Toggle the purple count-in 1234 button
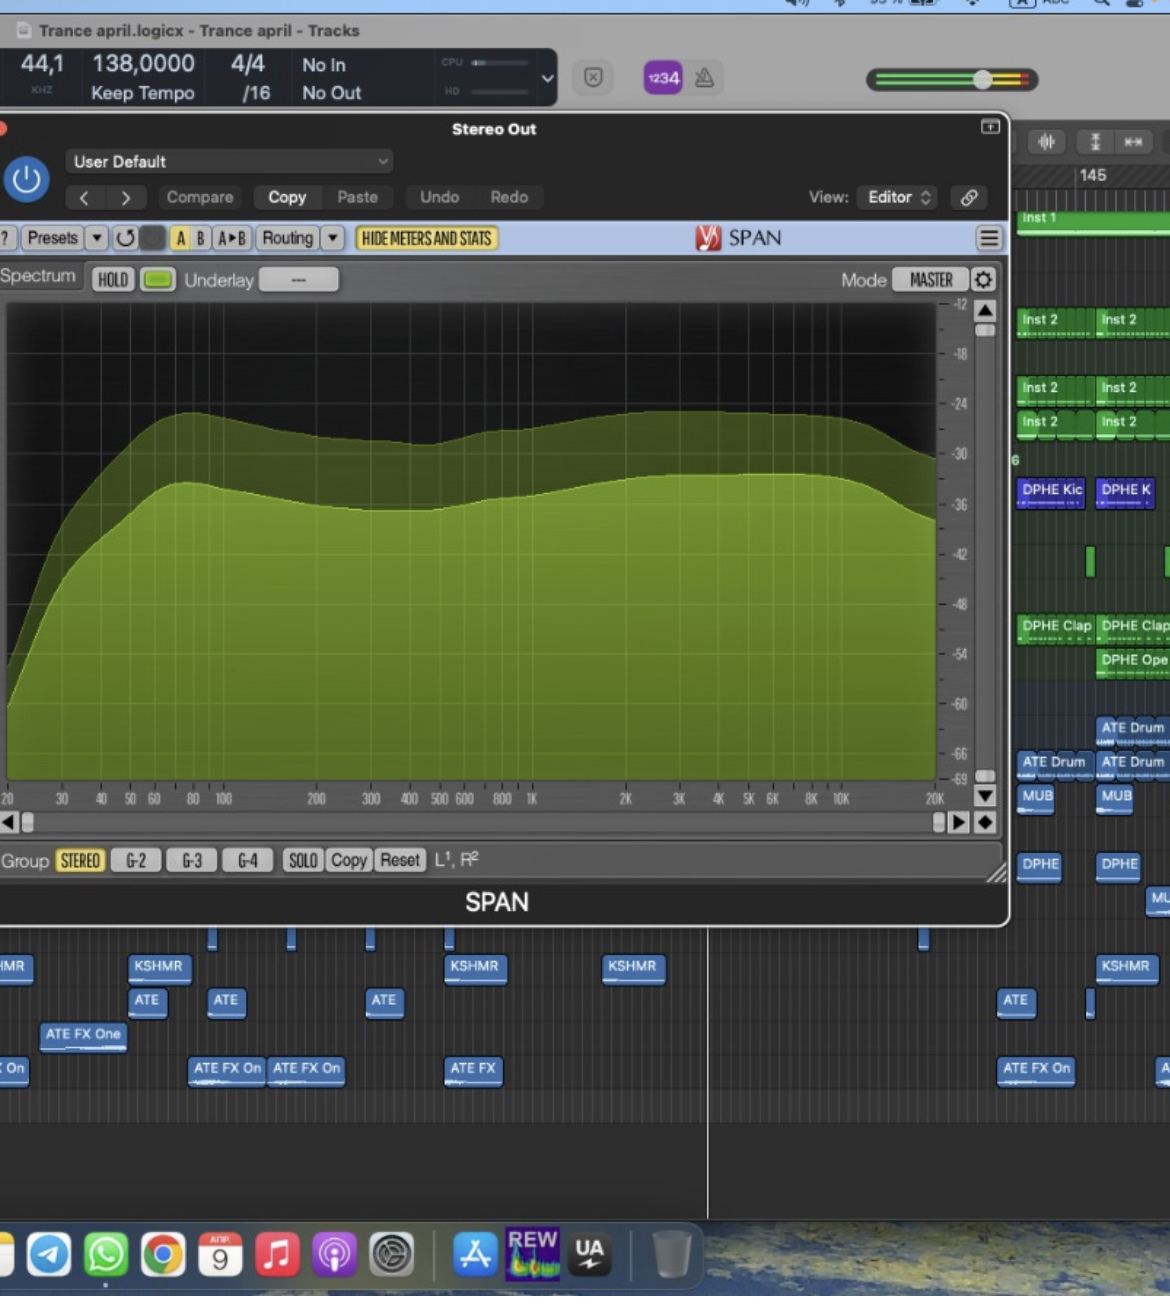The height and width of the screenshot is (1306, 1170). click(x=662, y=78)
